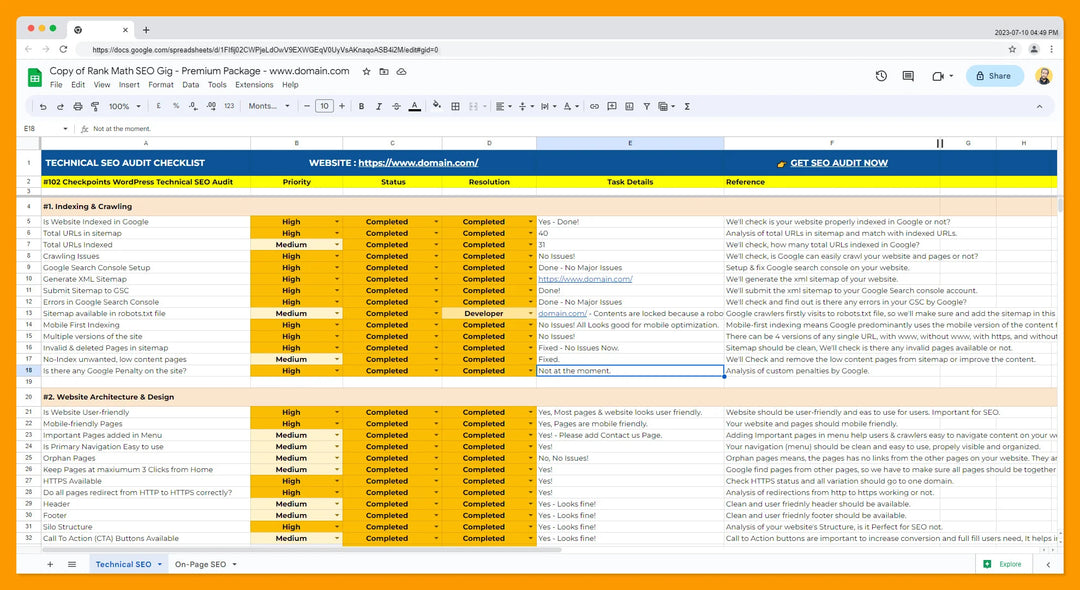Insert a comment from the toolbar
The image size is (1080, 590).
613,106
